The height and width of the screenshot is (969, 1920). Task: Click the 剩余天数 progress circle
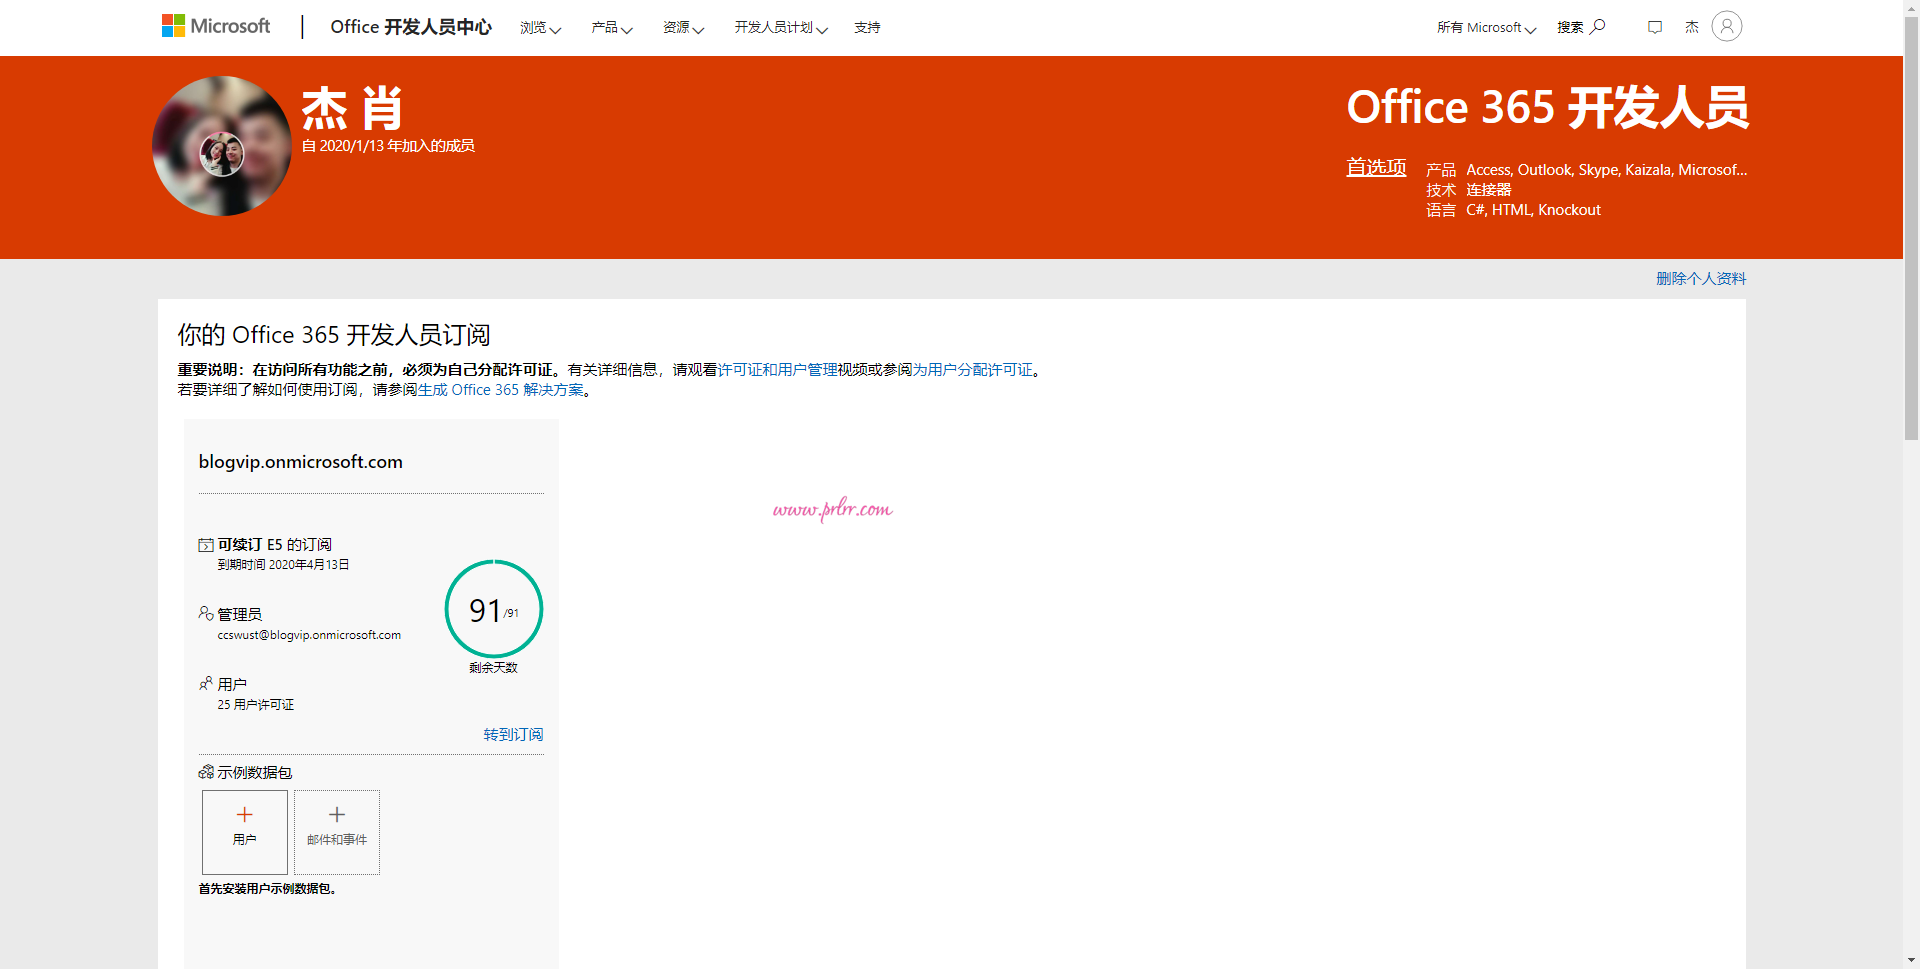(x=493, y=609)
